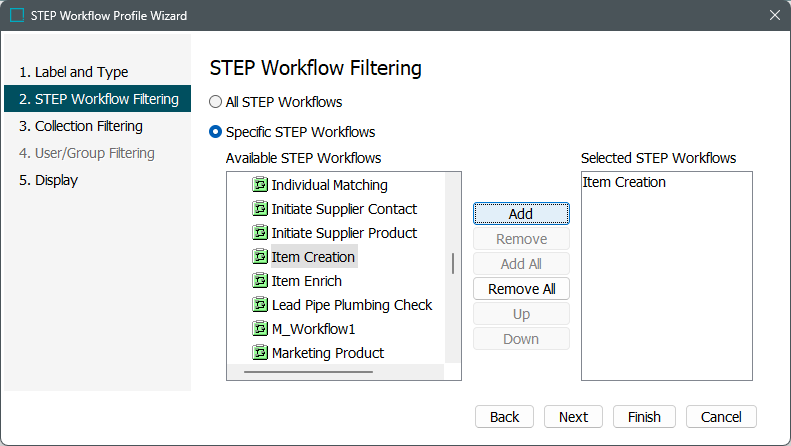Click the M_Workflow1 workflow icon

(260, 329)
